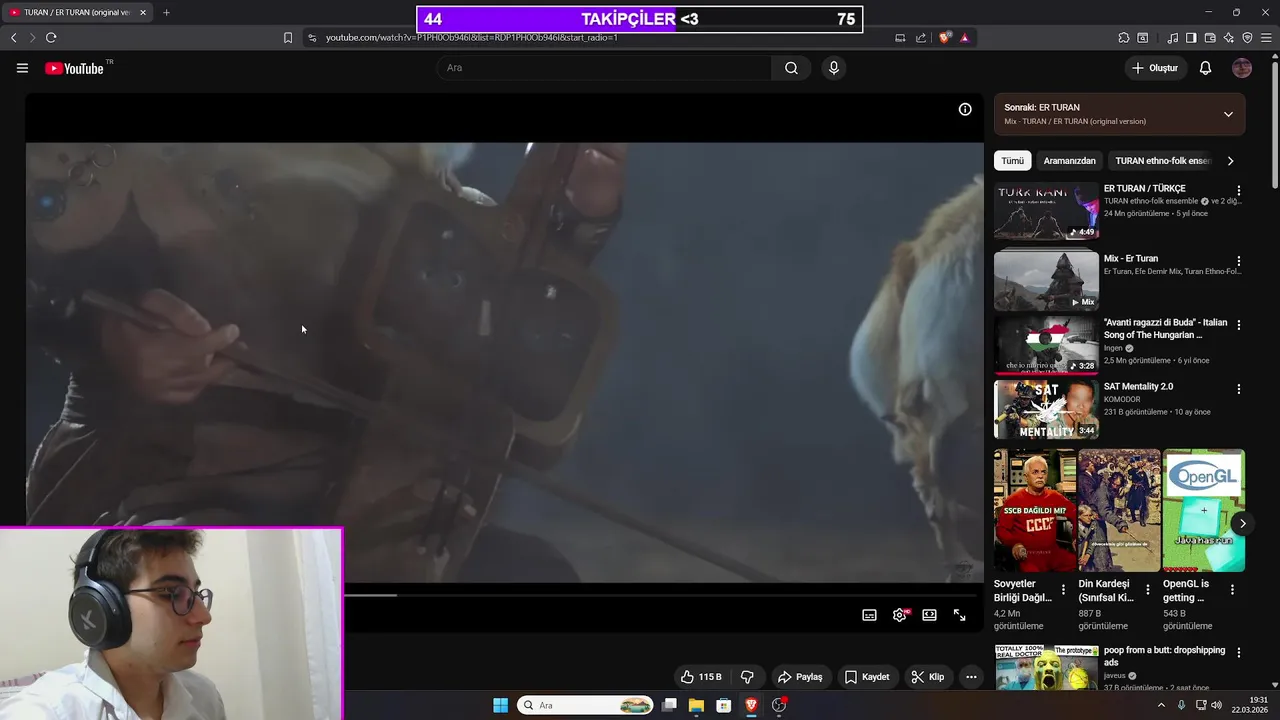Image resolution: width=1280 pixels, height=720 pixels.
Task: Open Brave VPN shield icon
Action: (1247, 38)
